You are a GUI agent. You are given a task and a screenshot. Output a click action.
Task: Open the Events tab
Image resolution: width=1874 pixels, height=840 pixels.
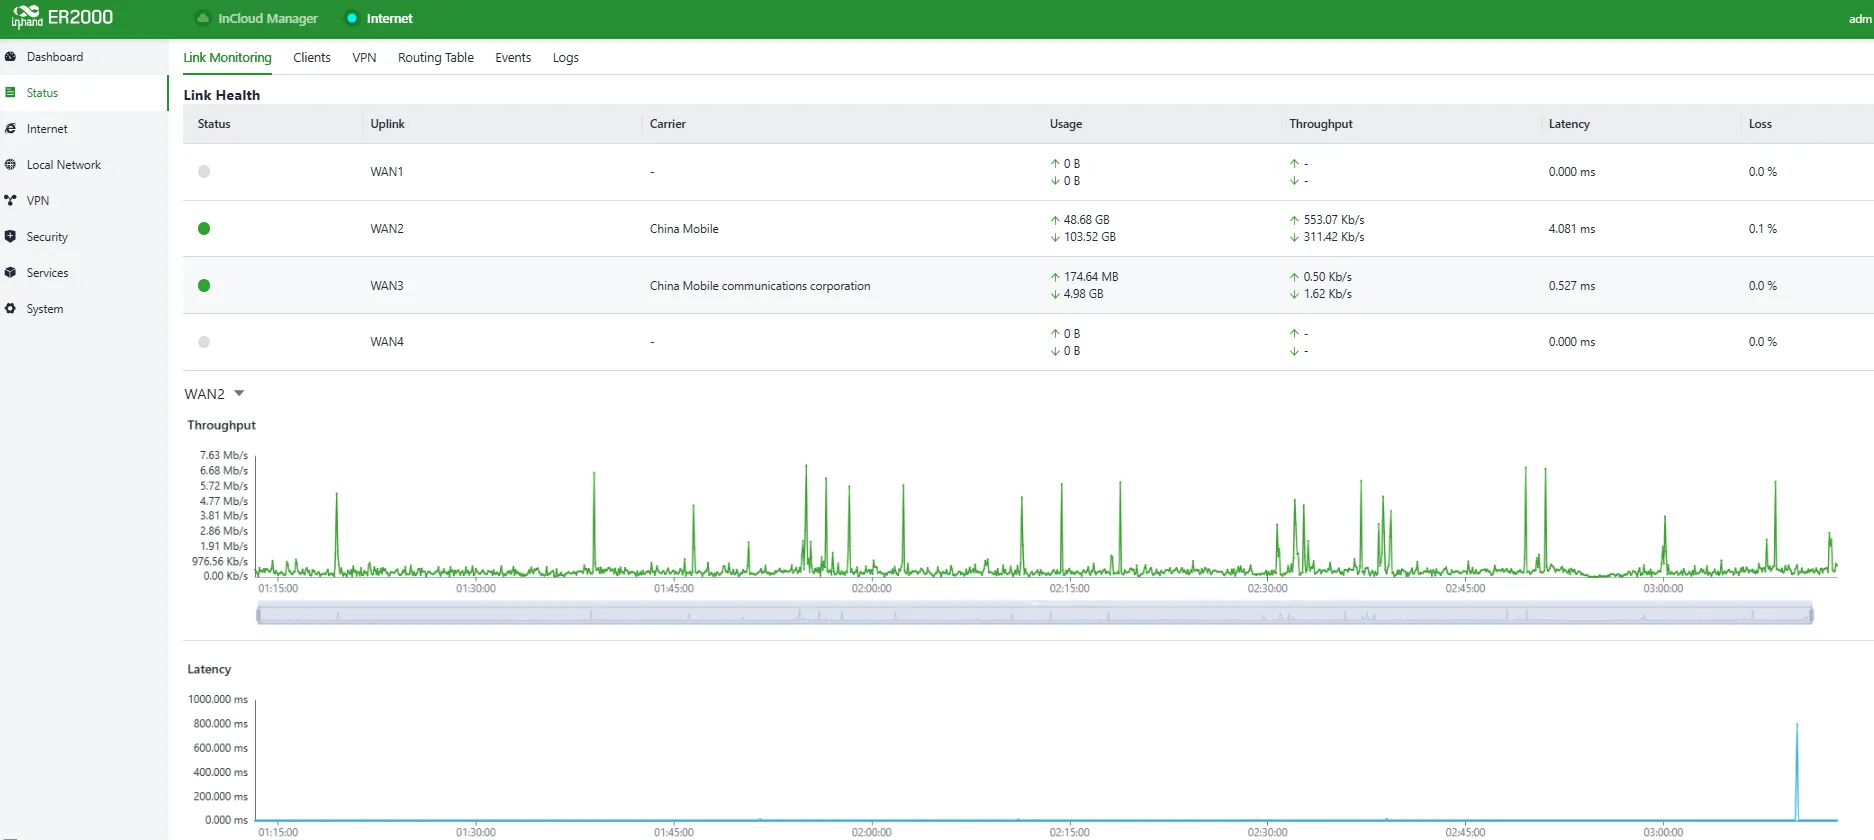(513, 58)
